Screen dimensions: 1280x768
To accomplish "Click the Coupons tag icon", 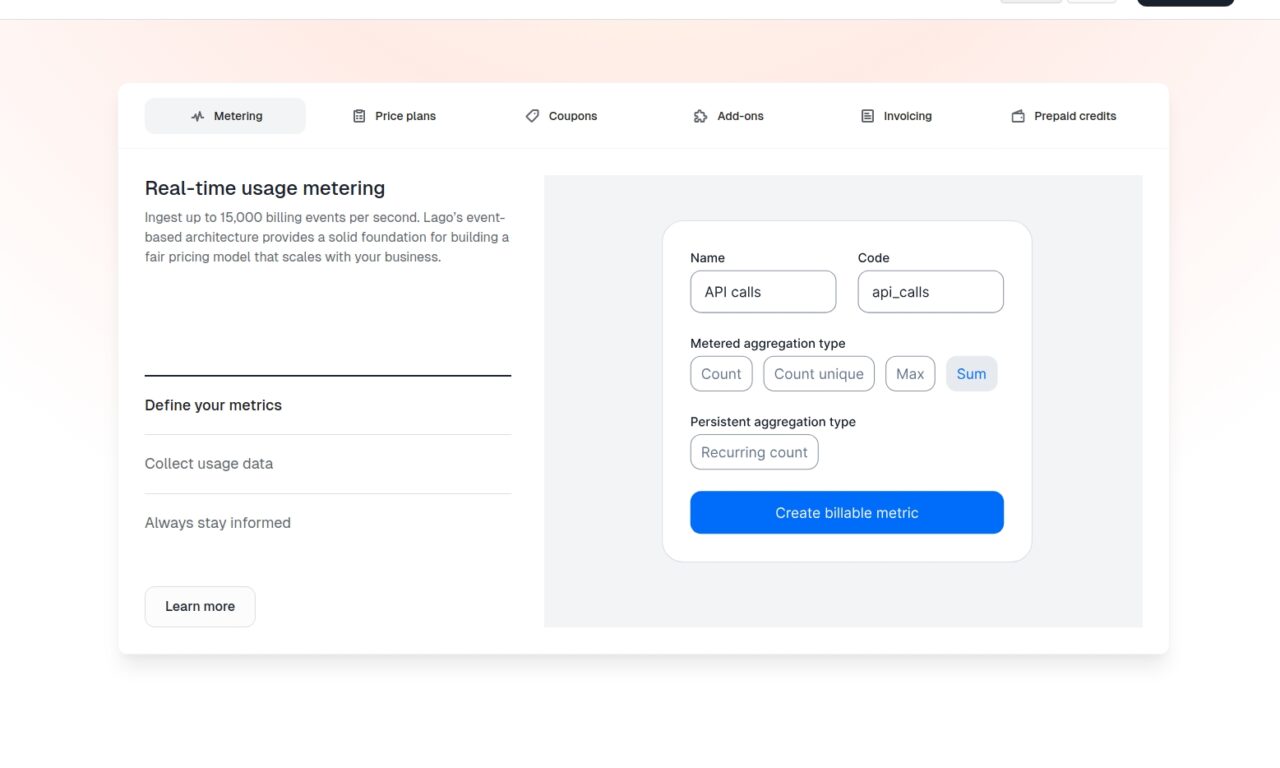I will point(532,116).
